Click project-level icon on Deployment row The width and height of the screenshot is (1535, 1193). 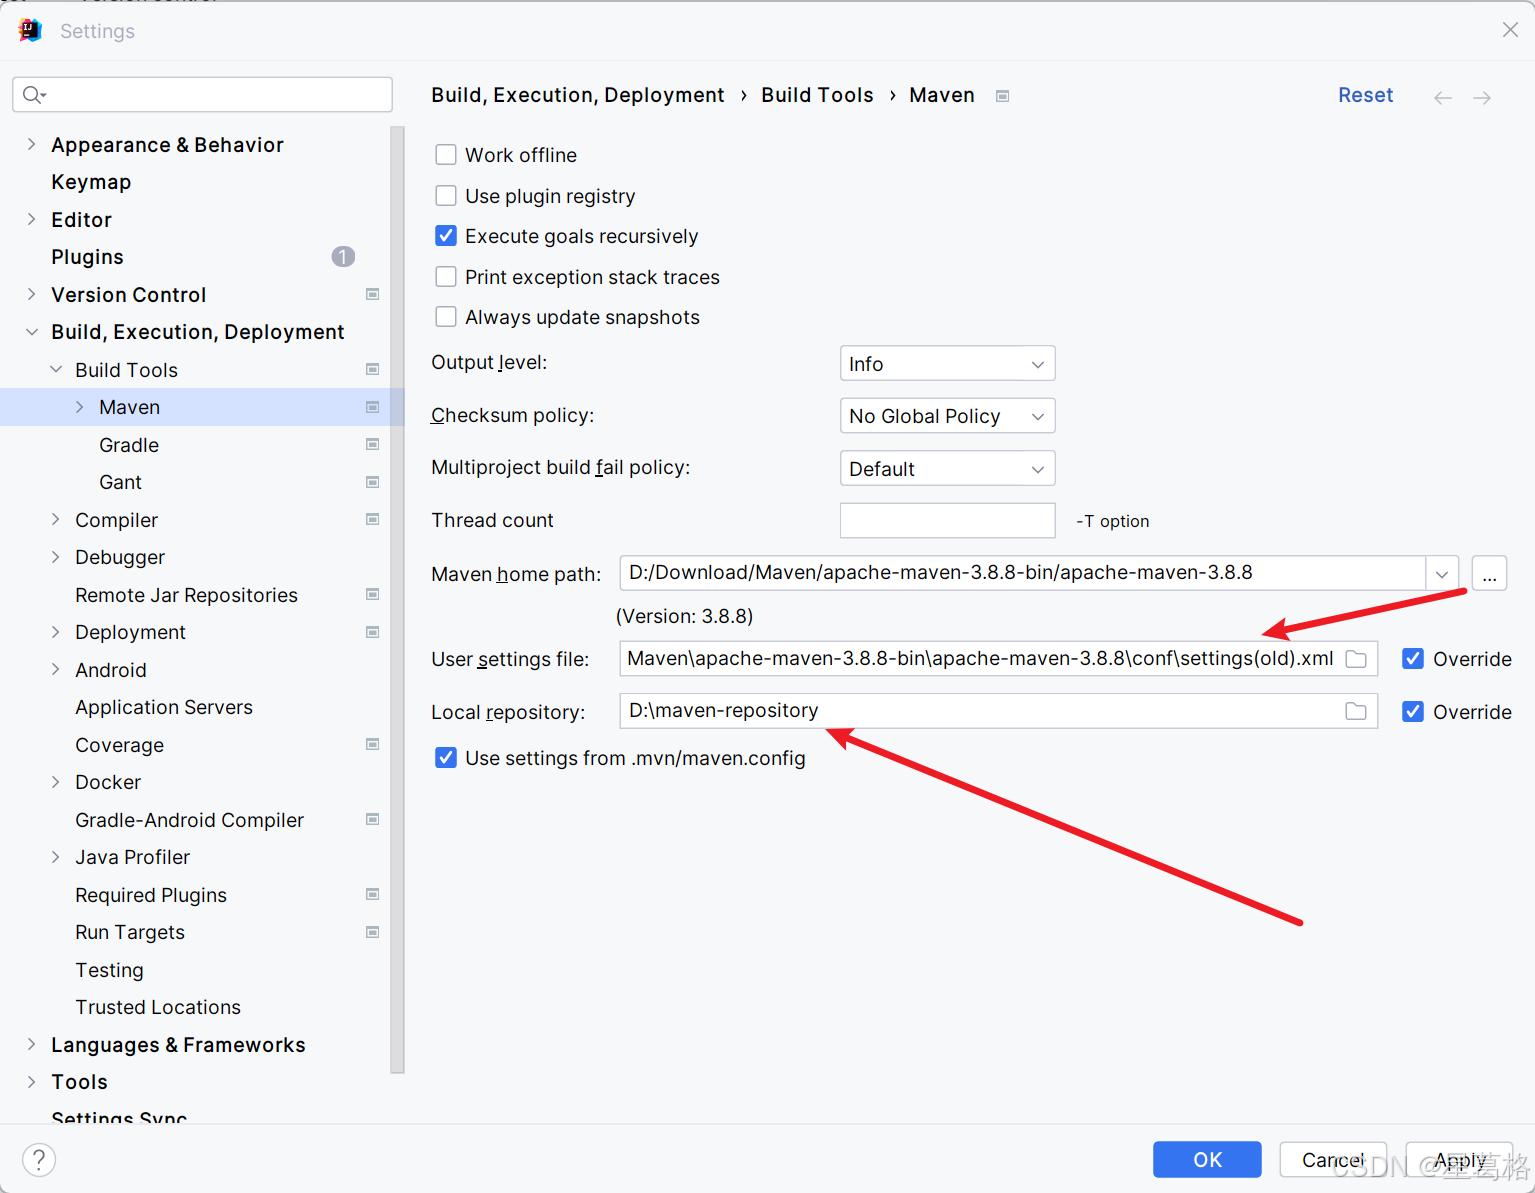pos(373,632)
